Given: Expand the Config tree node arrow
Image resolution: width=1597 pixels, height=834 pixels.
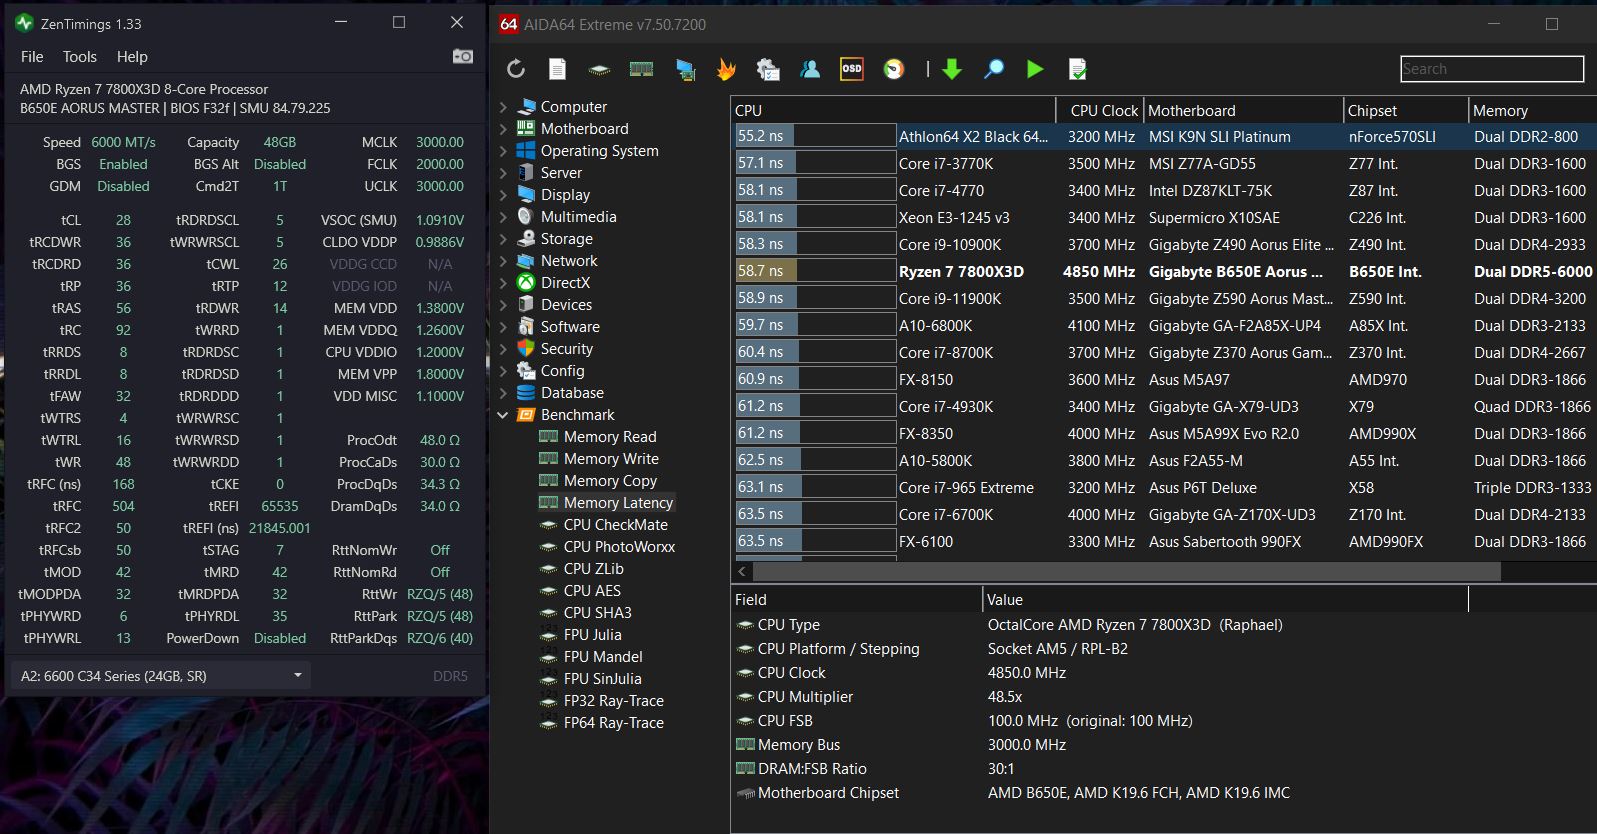Looking at the screenshot, I should coord(503,371).
